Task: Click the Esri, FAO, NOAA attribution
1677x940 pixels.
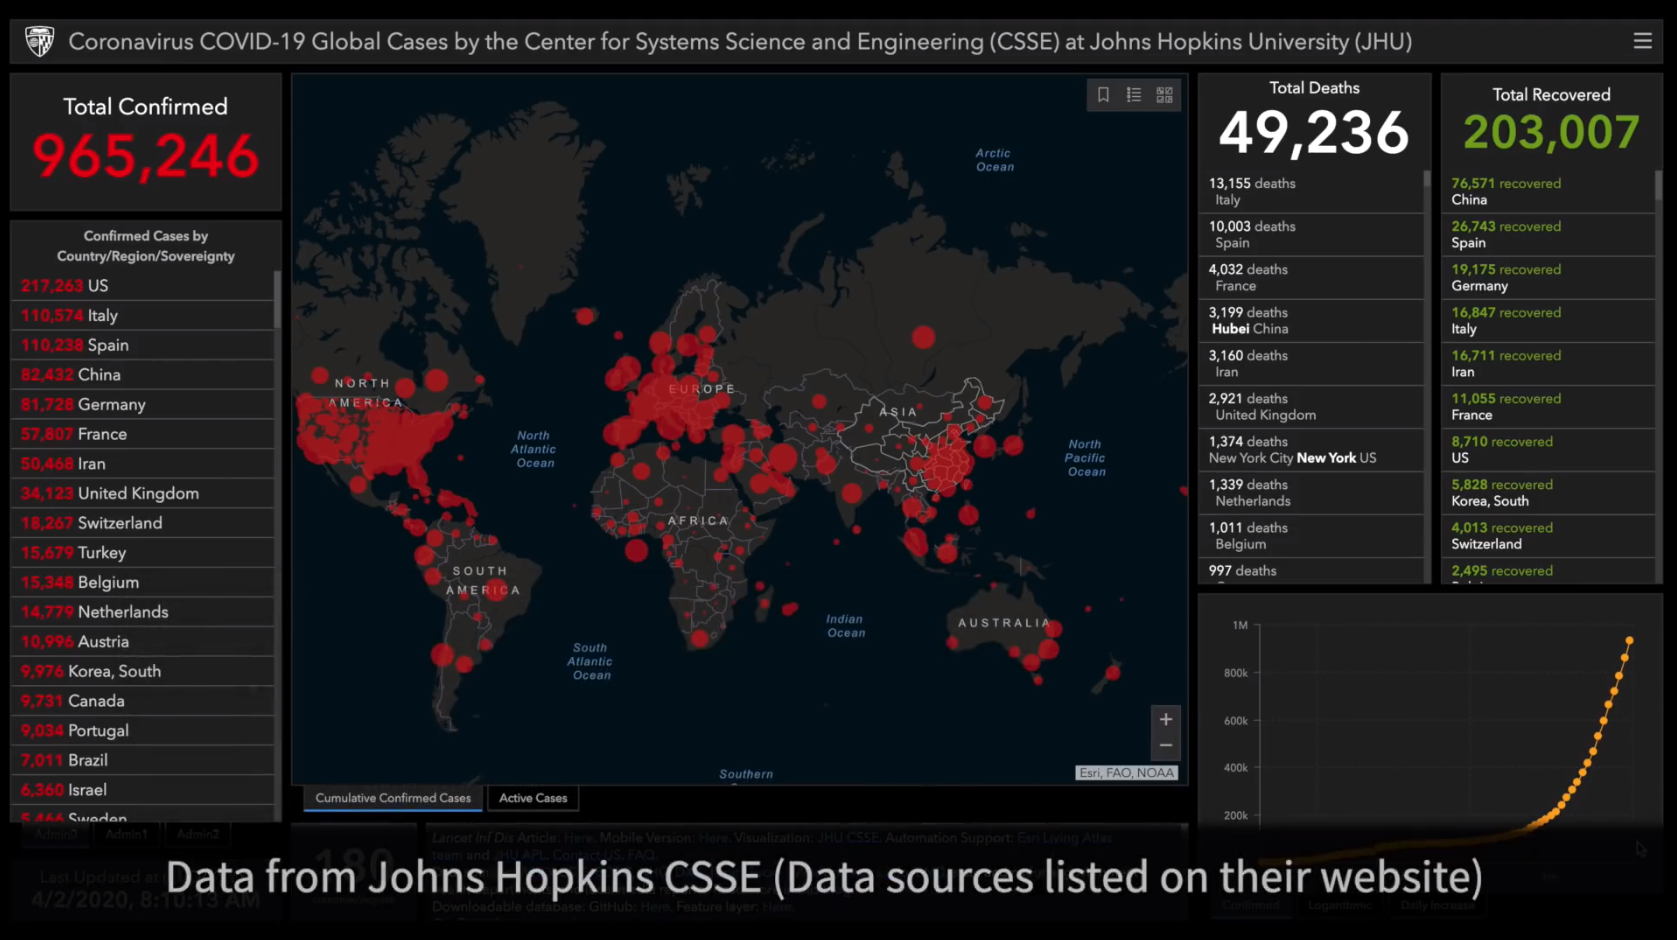Action: click(x=1127, y=773)
